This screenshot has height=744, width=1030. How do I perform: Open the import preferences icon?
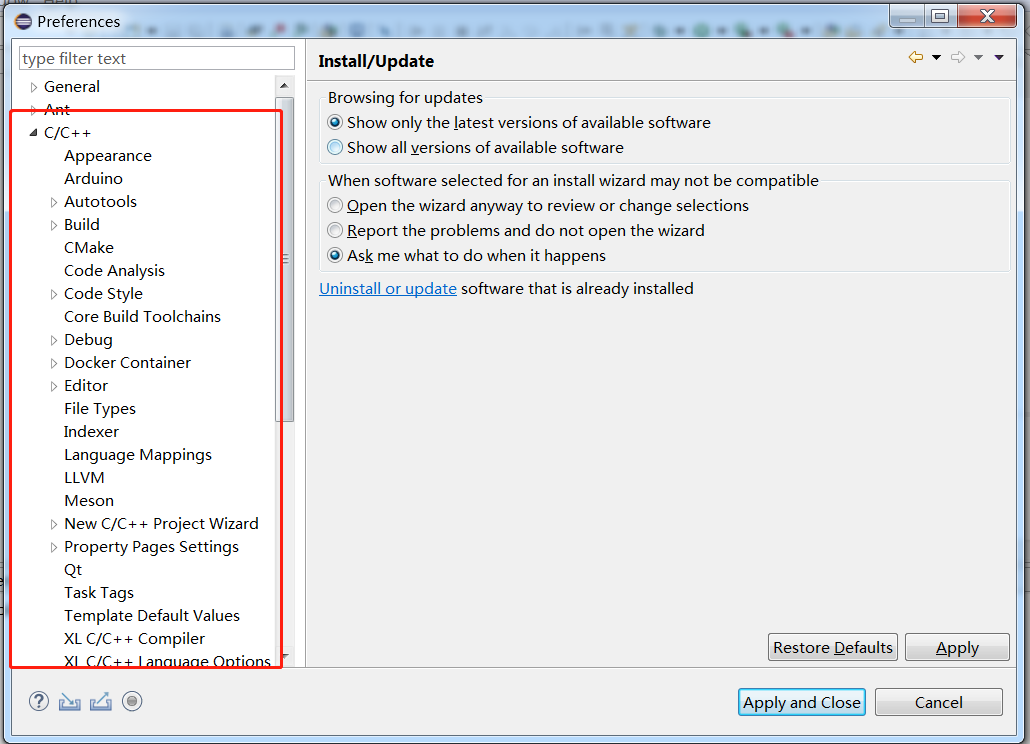tap(69, 701)
